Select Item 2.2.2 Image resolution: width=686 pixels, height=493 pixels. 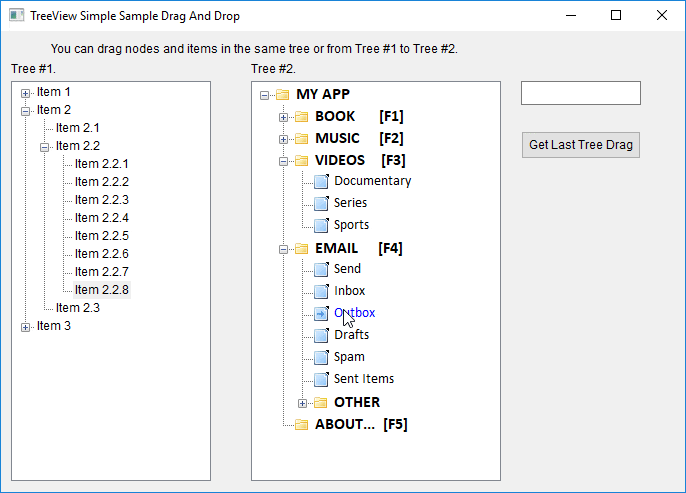pos(102,182)
